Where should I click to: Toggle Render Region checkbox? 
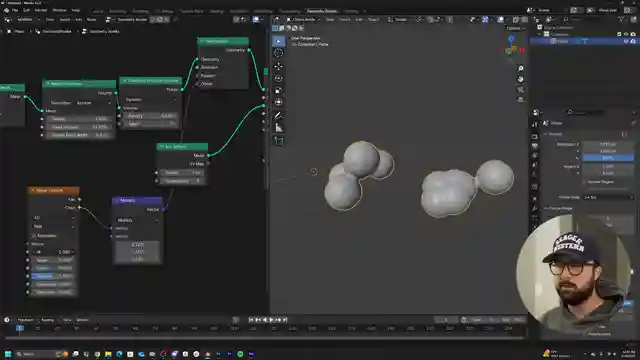click(584, 182)
